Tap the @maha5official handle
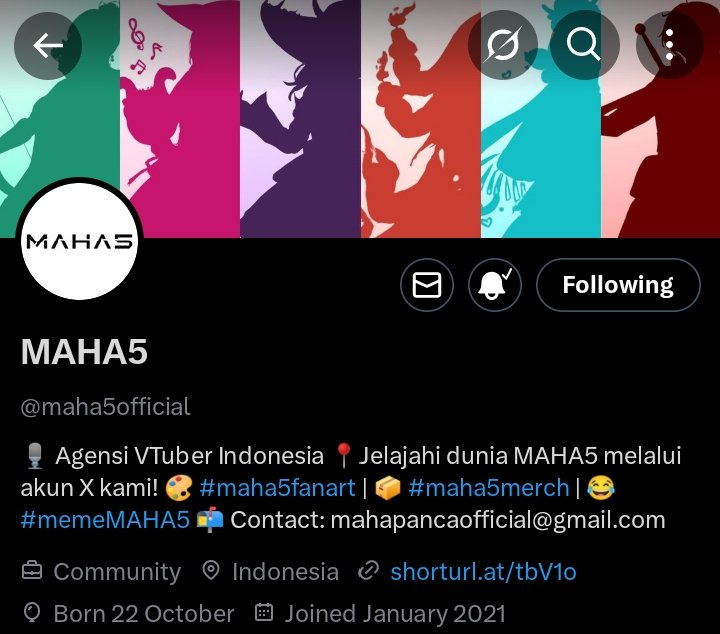 pos(105,407)
